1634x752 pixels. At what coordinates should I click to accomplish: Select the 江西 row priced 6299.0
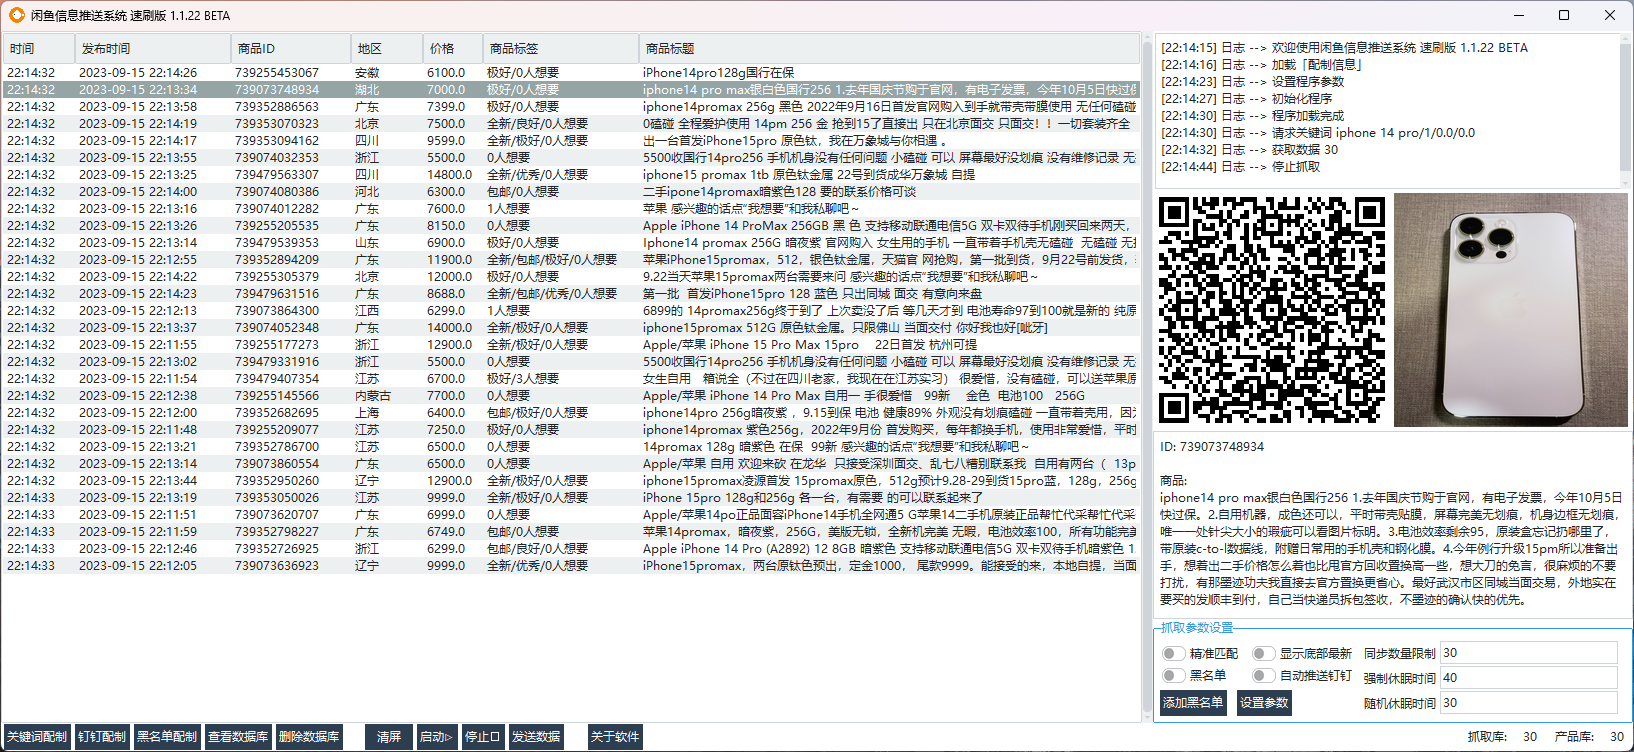[571, 311]
